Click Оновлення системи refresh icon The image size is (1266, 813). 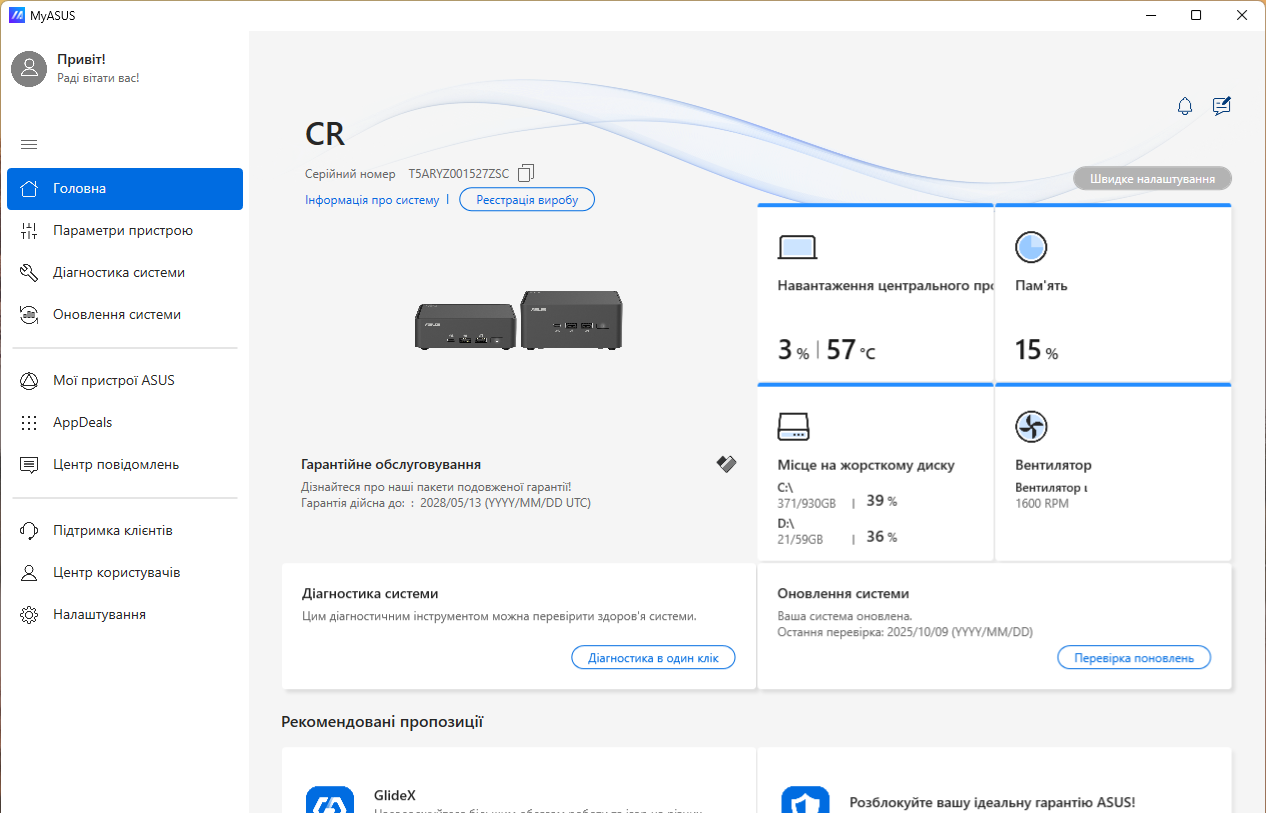[x=29, y=315]
